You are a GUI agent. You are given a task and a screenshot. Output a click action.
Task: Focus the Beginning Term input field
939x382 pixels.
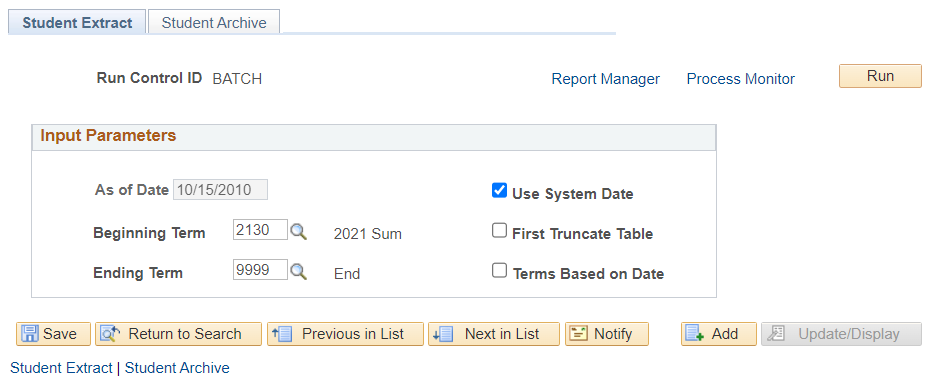click(261, 230)
